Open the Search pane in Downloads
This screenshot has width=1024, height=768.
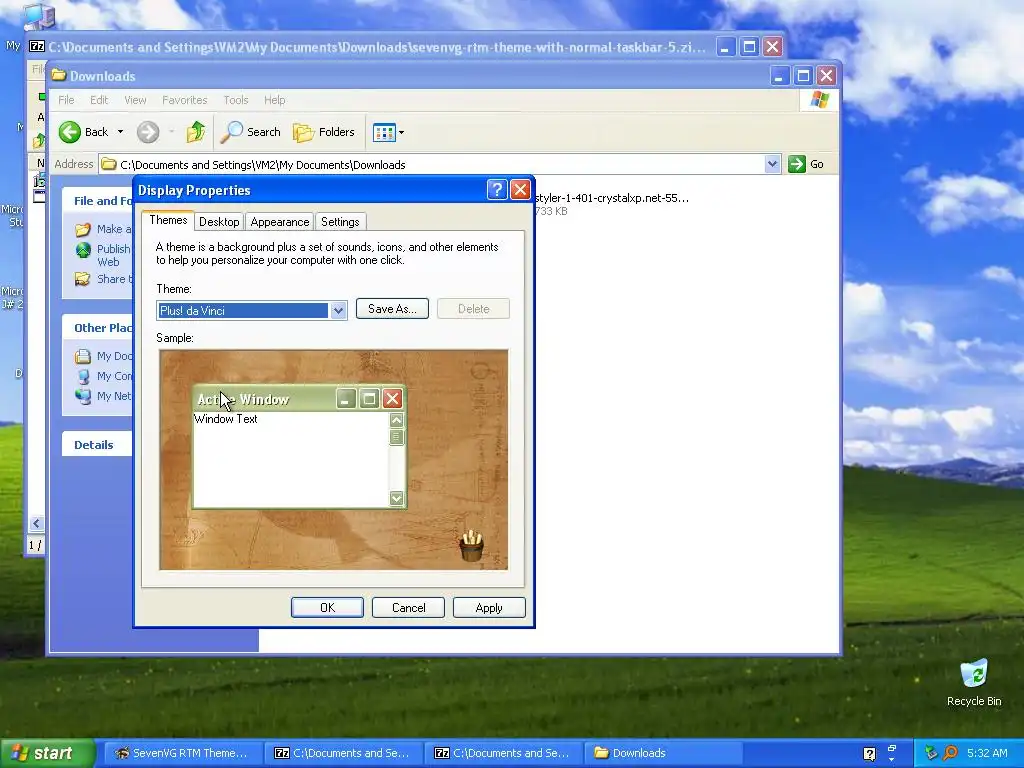[x=251, y=132]
